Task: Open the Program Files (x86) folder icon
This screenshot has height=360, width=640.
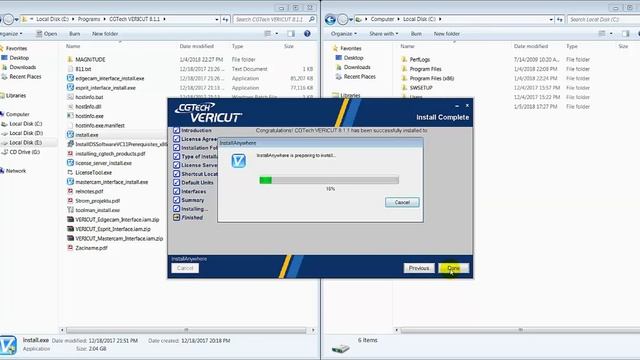Action: [x=404, y=78]
